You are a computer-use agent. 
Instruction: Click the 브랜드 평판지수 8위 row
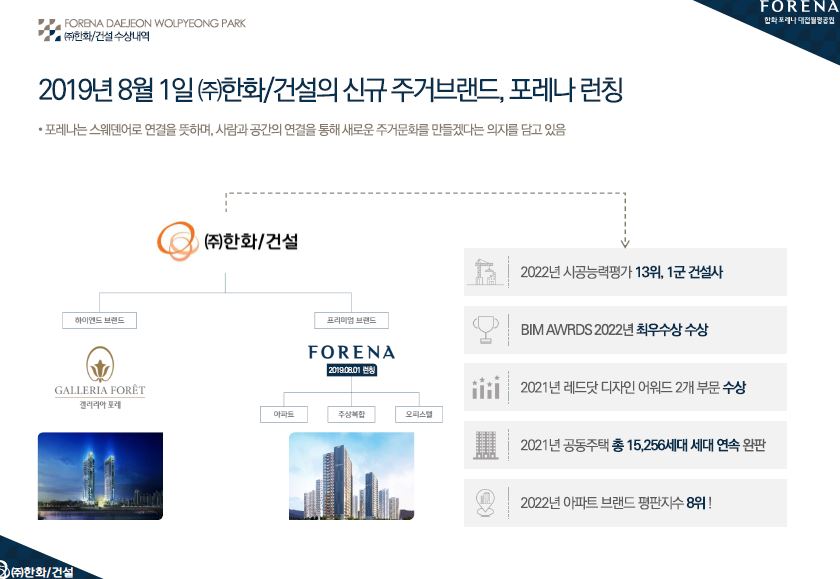pos(625,503)
